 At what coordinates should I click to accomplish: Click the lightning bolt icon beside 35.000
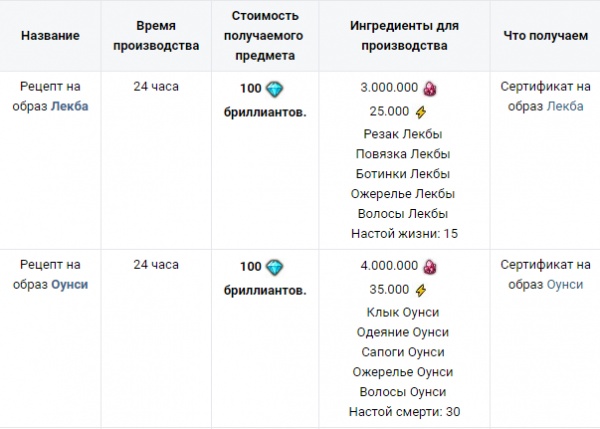(421, 290)
